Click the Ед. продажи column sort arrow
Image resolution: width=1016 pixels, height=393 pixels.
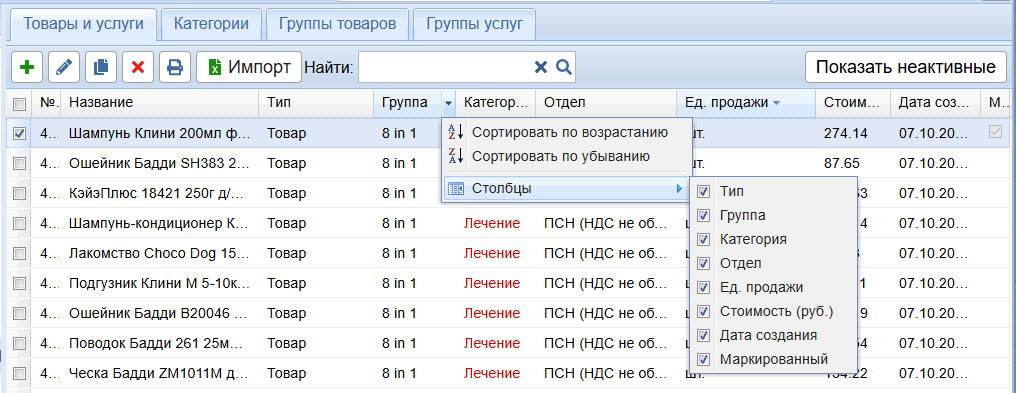coord(777,102)
